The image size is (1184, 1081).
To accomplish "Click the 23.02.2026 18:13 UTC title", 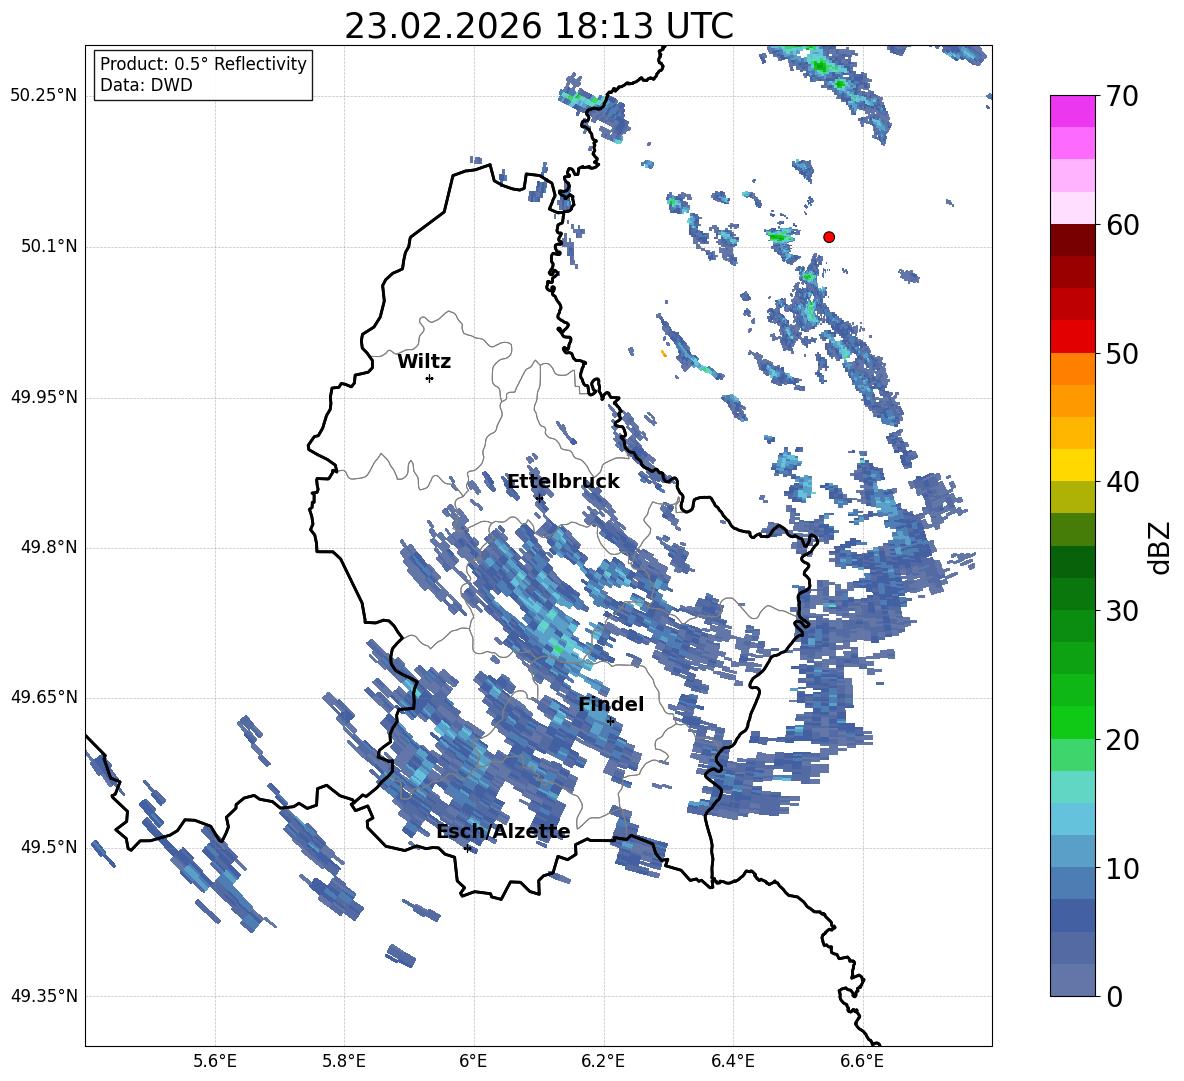I will [x=539, y=26].
